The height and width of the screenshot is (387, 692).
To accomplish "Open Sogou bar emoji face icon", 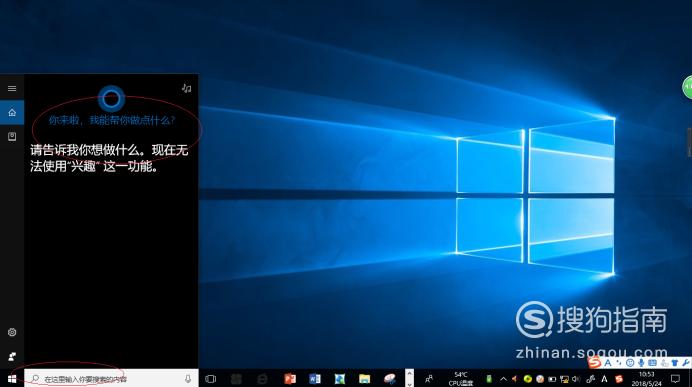I will click(630, 363).
